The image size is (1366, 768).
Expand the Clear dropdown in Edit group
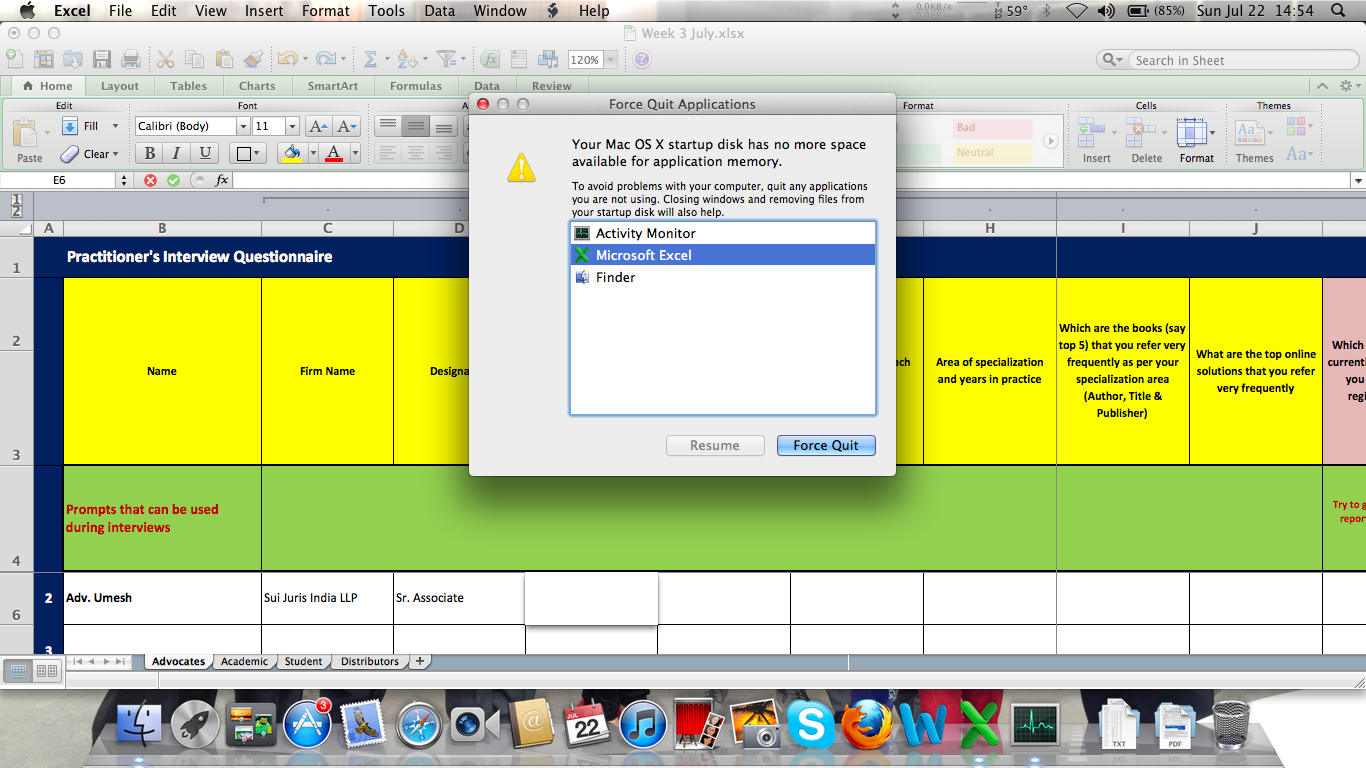115,154
